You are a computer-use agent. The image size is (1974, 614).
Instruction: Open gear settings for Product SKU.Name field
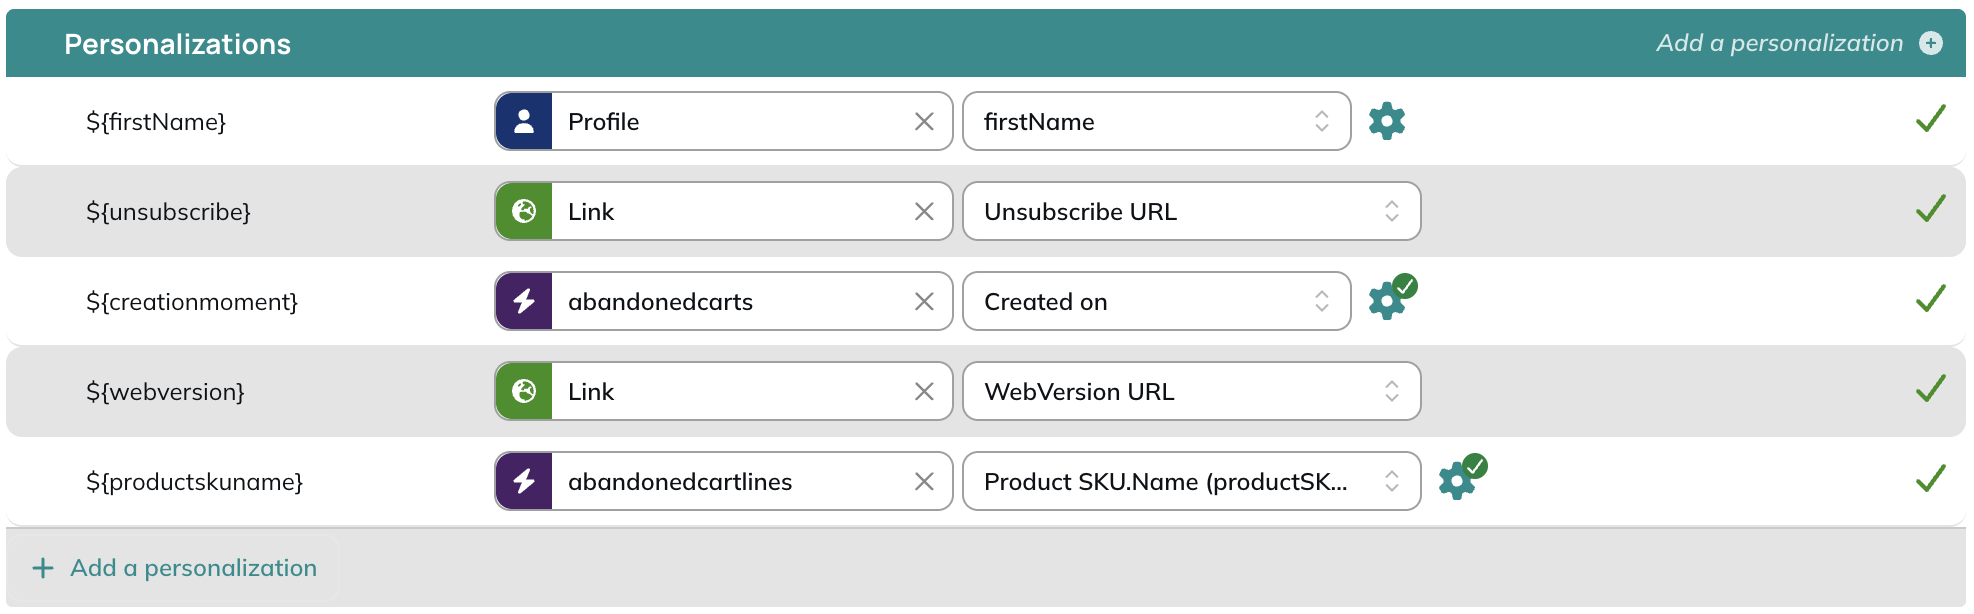[1461, 477]
